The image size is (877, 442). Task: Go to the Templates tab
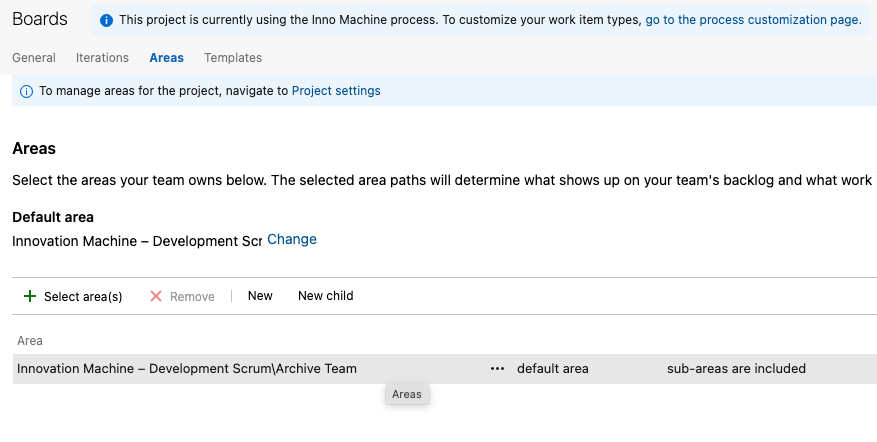coord(233,58)
